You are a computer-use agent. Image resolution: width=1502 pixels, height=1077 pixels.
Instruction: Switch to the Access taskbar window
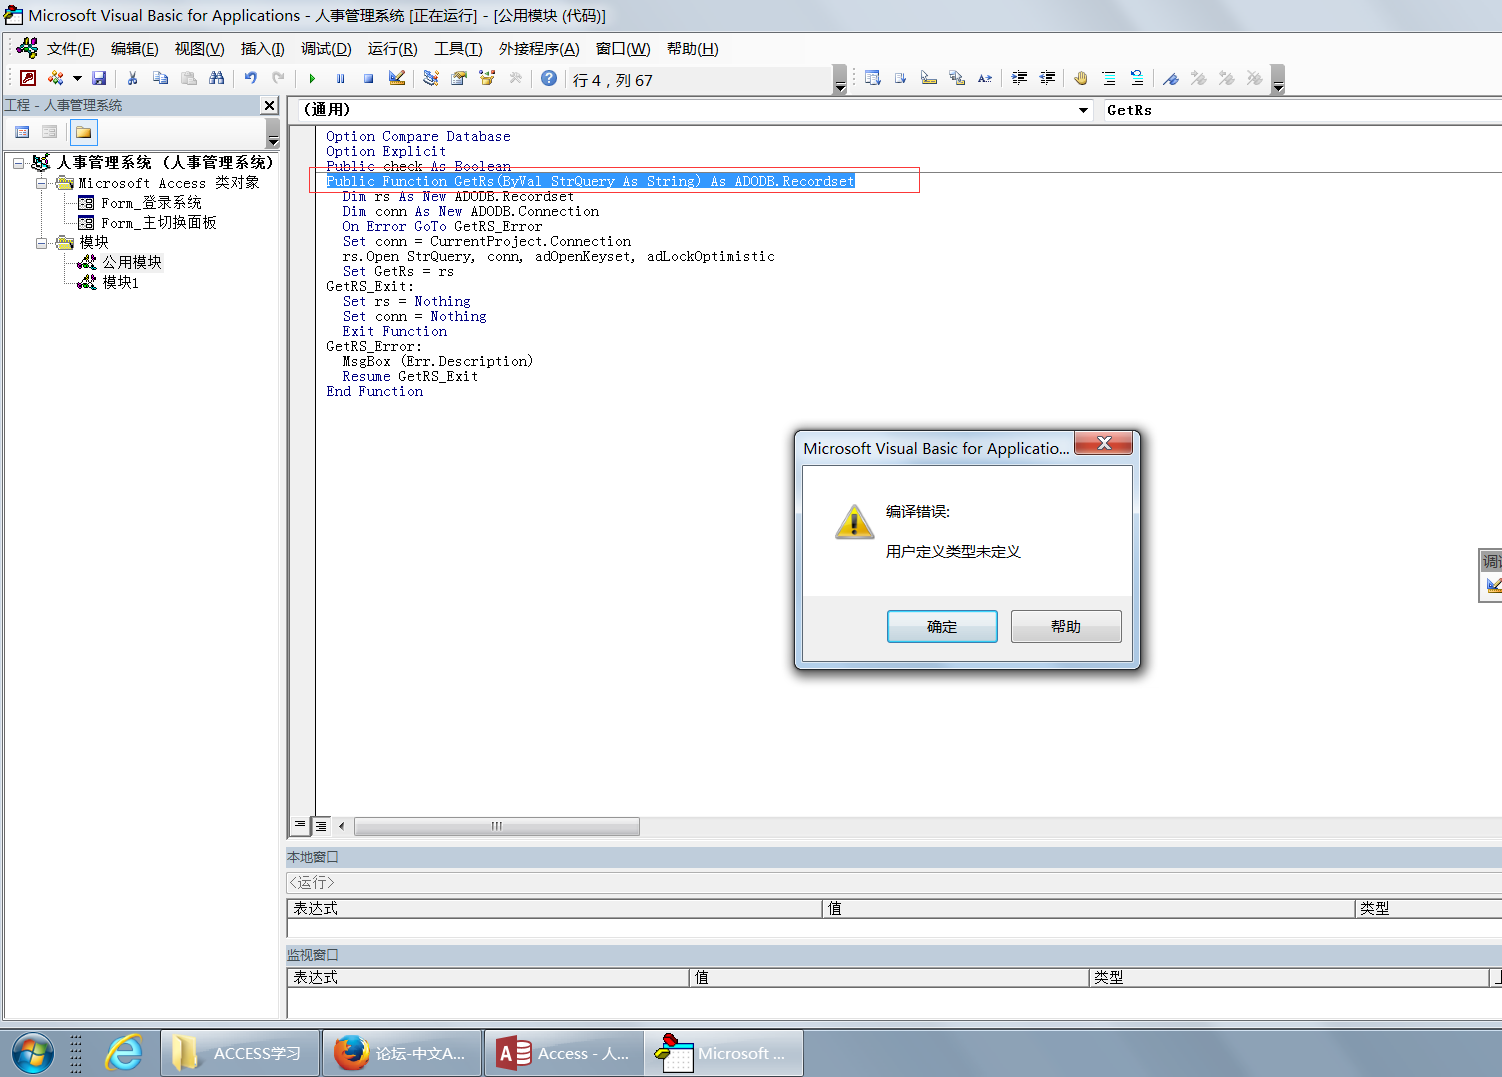[x=564, y=1053]
